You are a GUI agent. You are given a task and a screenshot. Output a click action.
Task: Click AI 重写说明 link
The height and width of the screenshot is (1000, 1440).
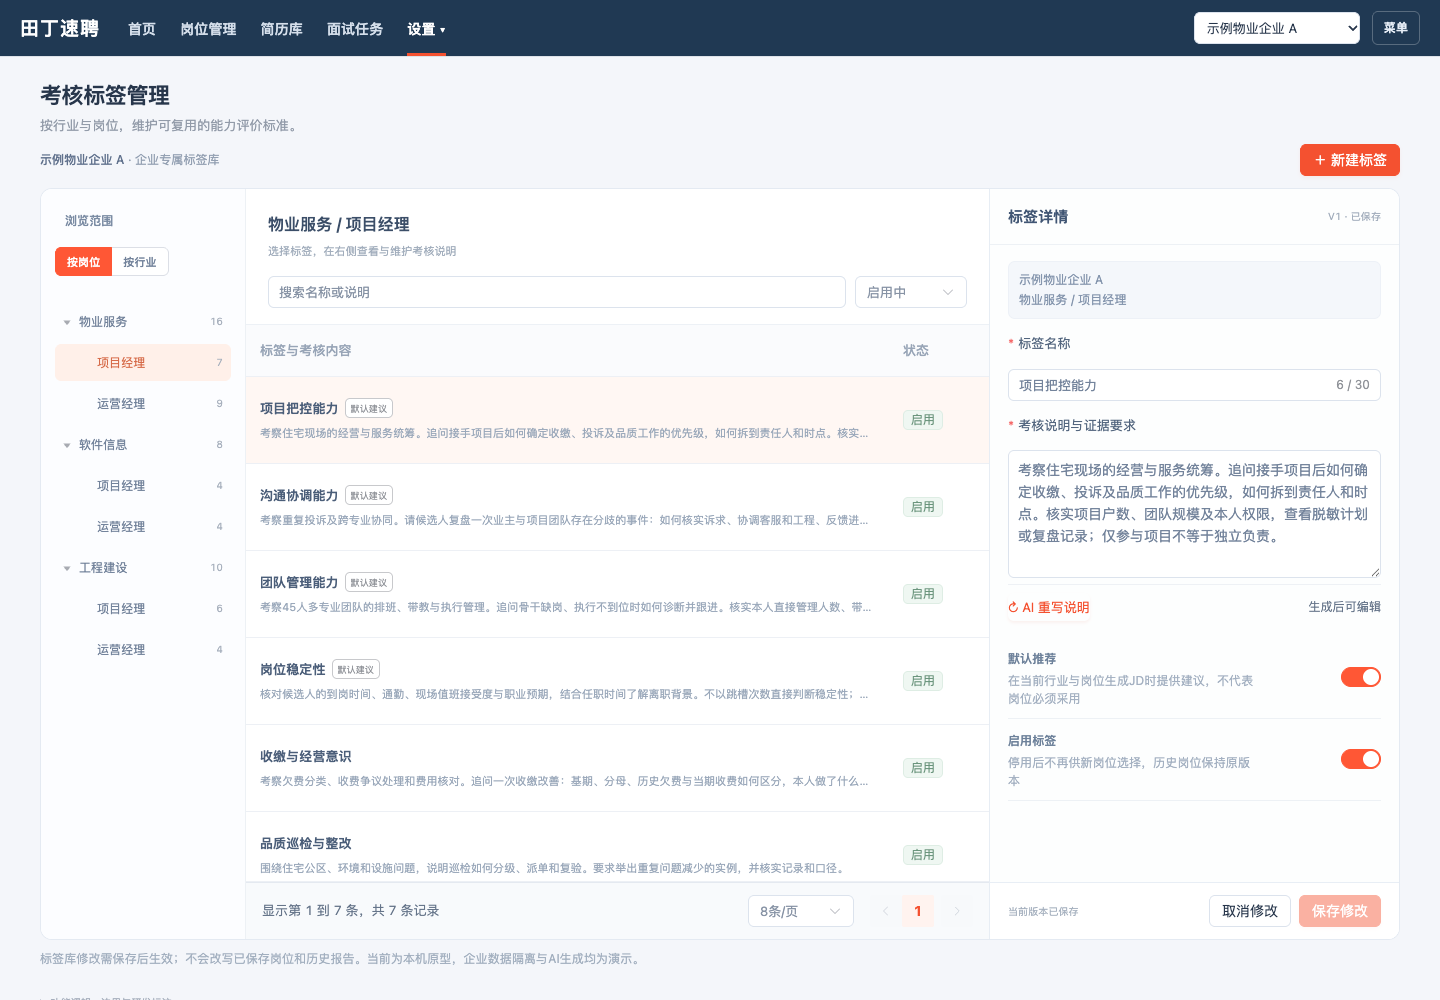click(x=1049, y=607)
